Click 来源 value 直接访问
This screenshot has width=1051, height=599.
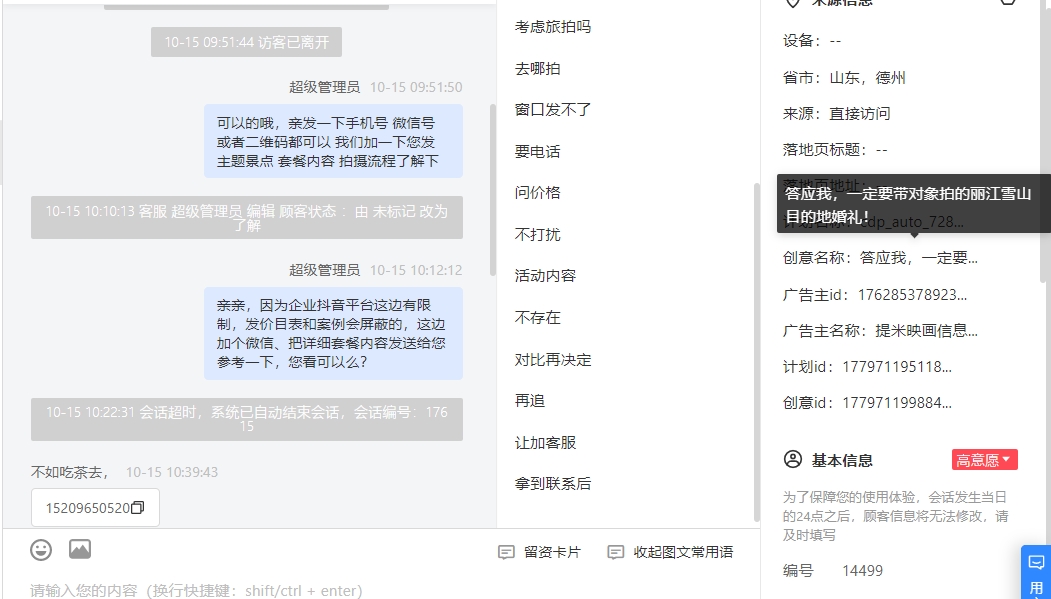[860, 114]
